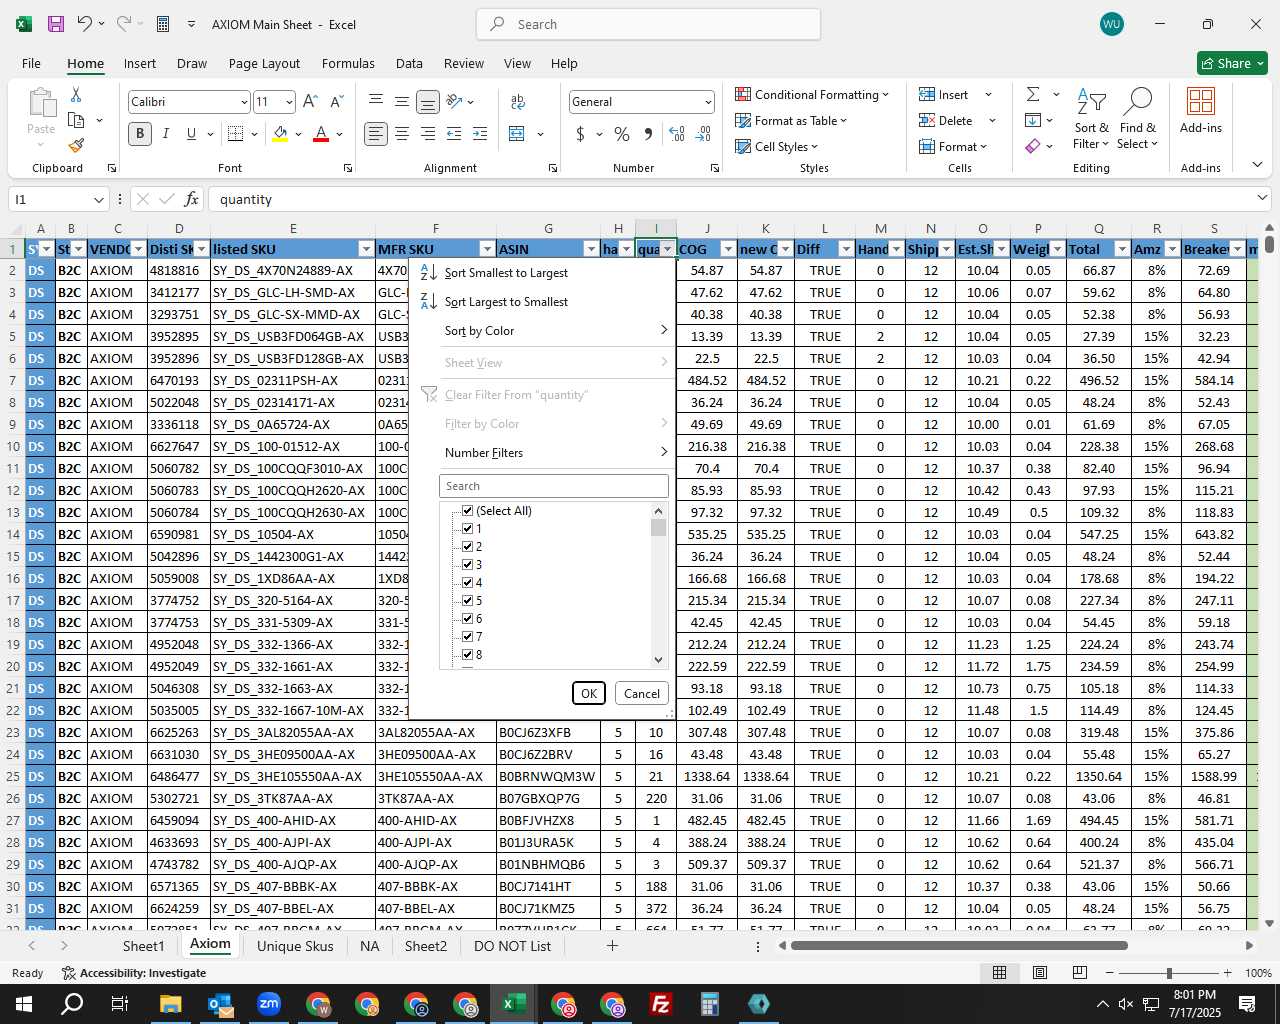Open the font name dropdown

pyautogui.click(x=243, y=102)
